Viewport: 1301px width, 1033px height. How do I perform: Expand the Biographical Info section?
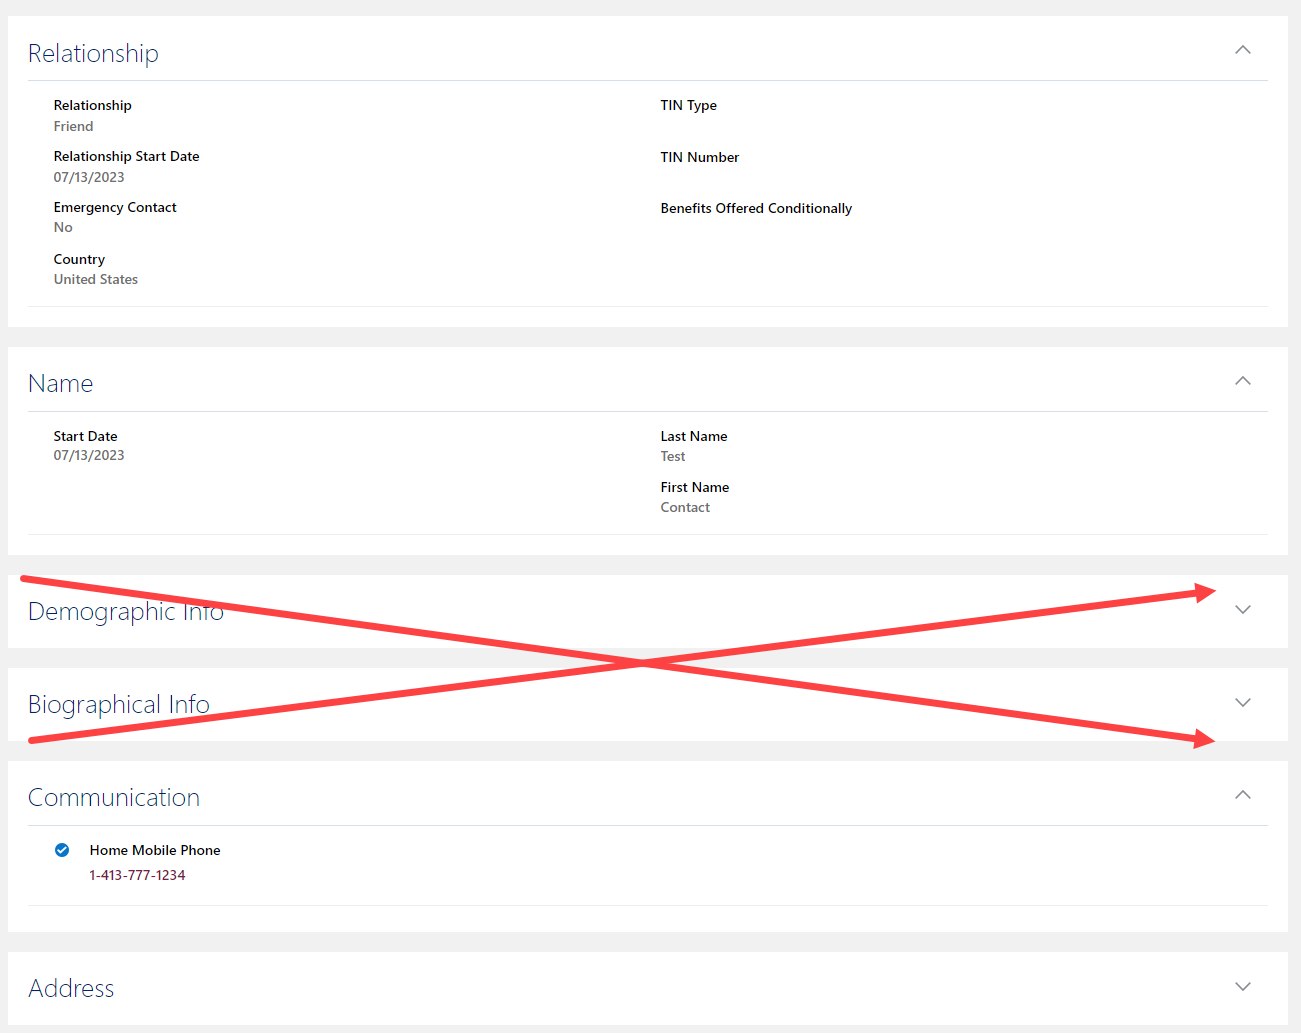pos(1242,702)
